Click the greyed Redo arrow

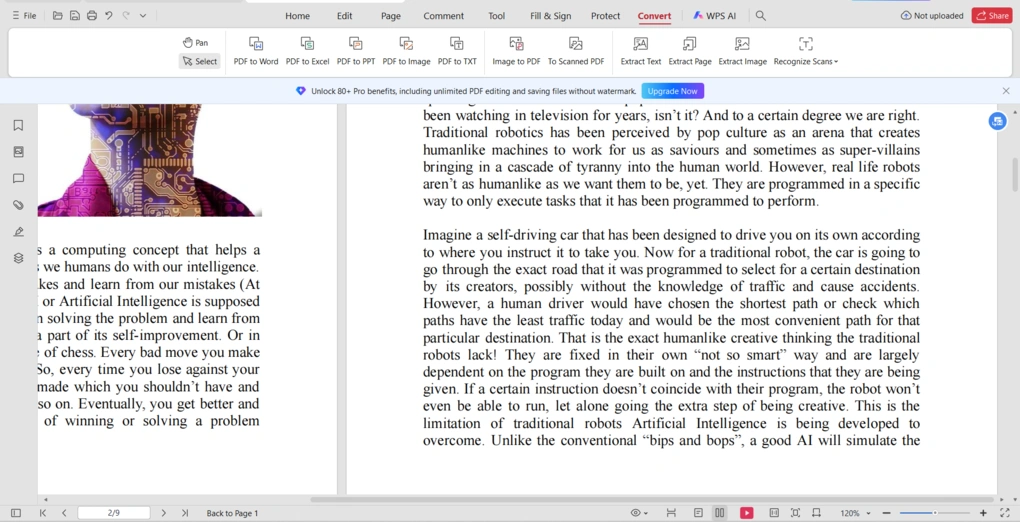click(x=126, y=16)
